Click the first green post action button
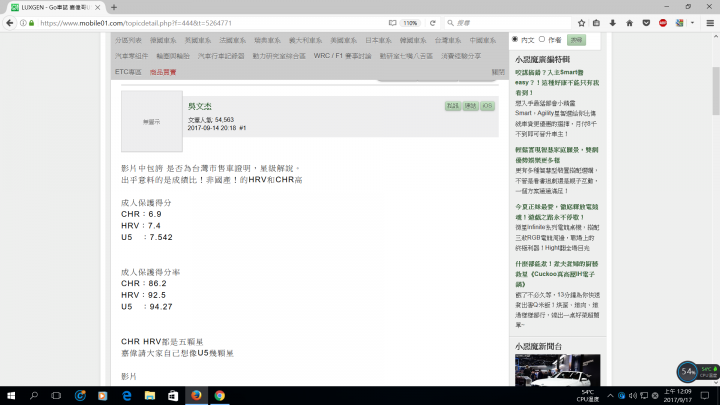 (453, 106)
